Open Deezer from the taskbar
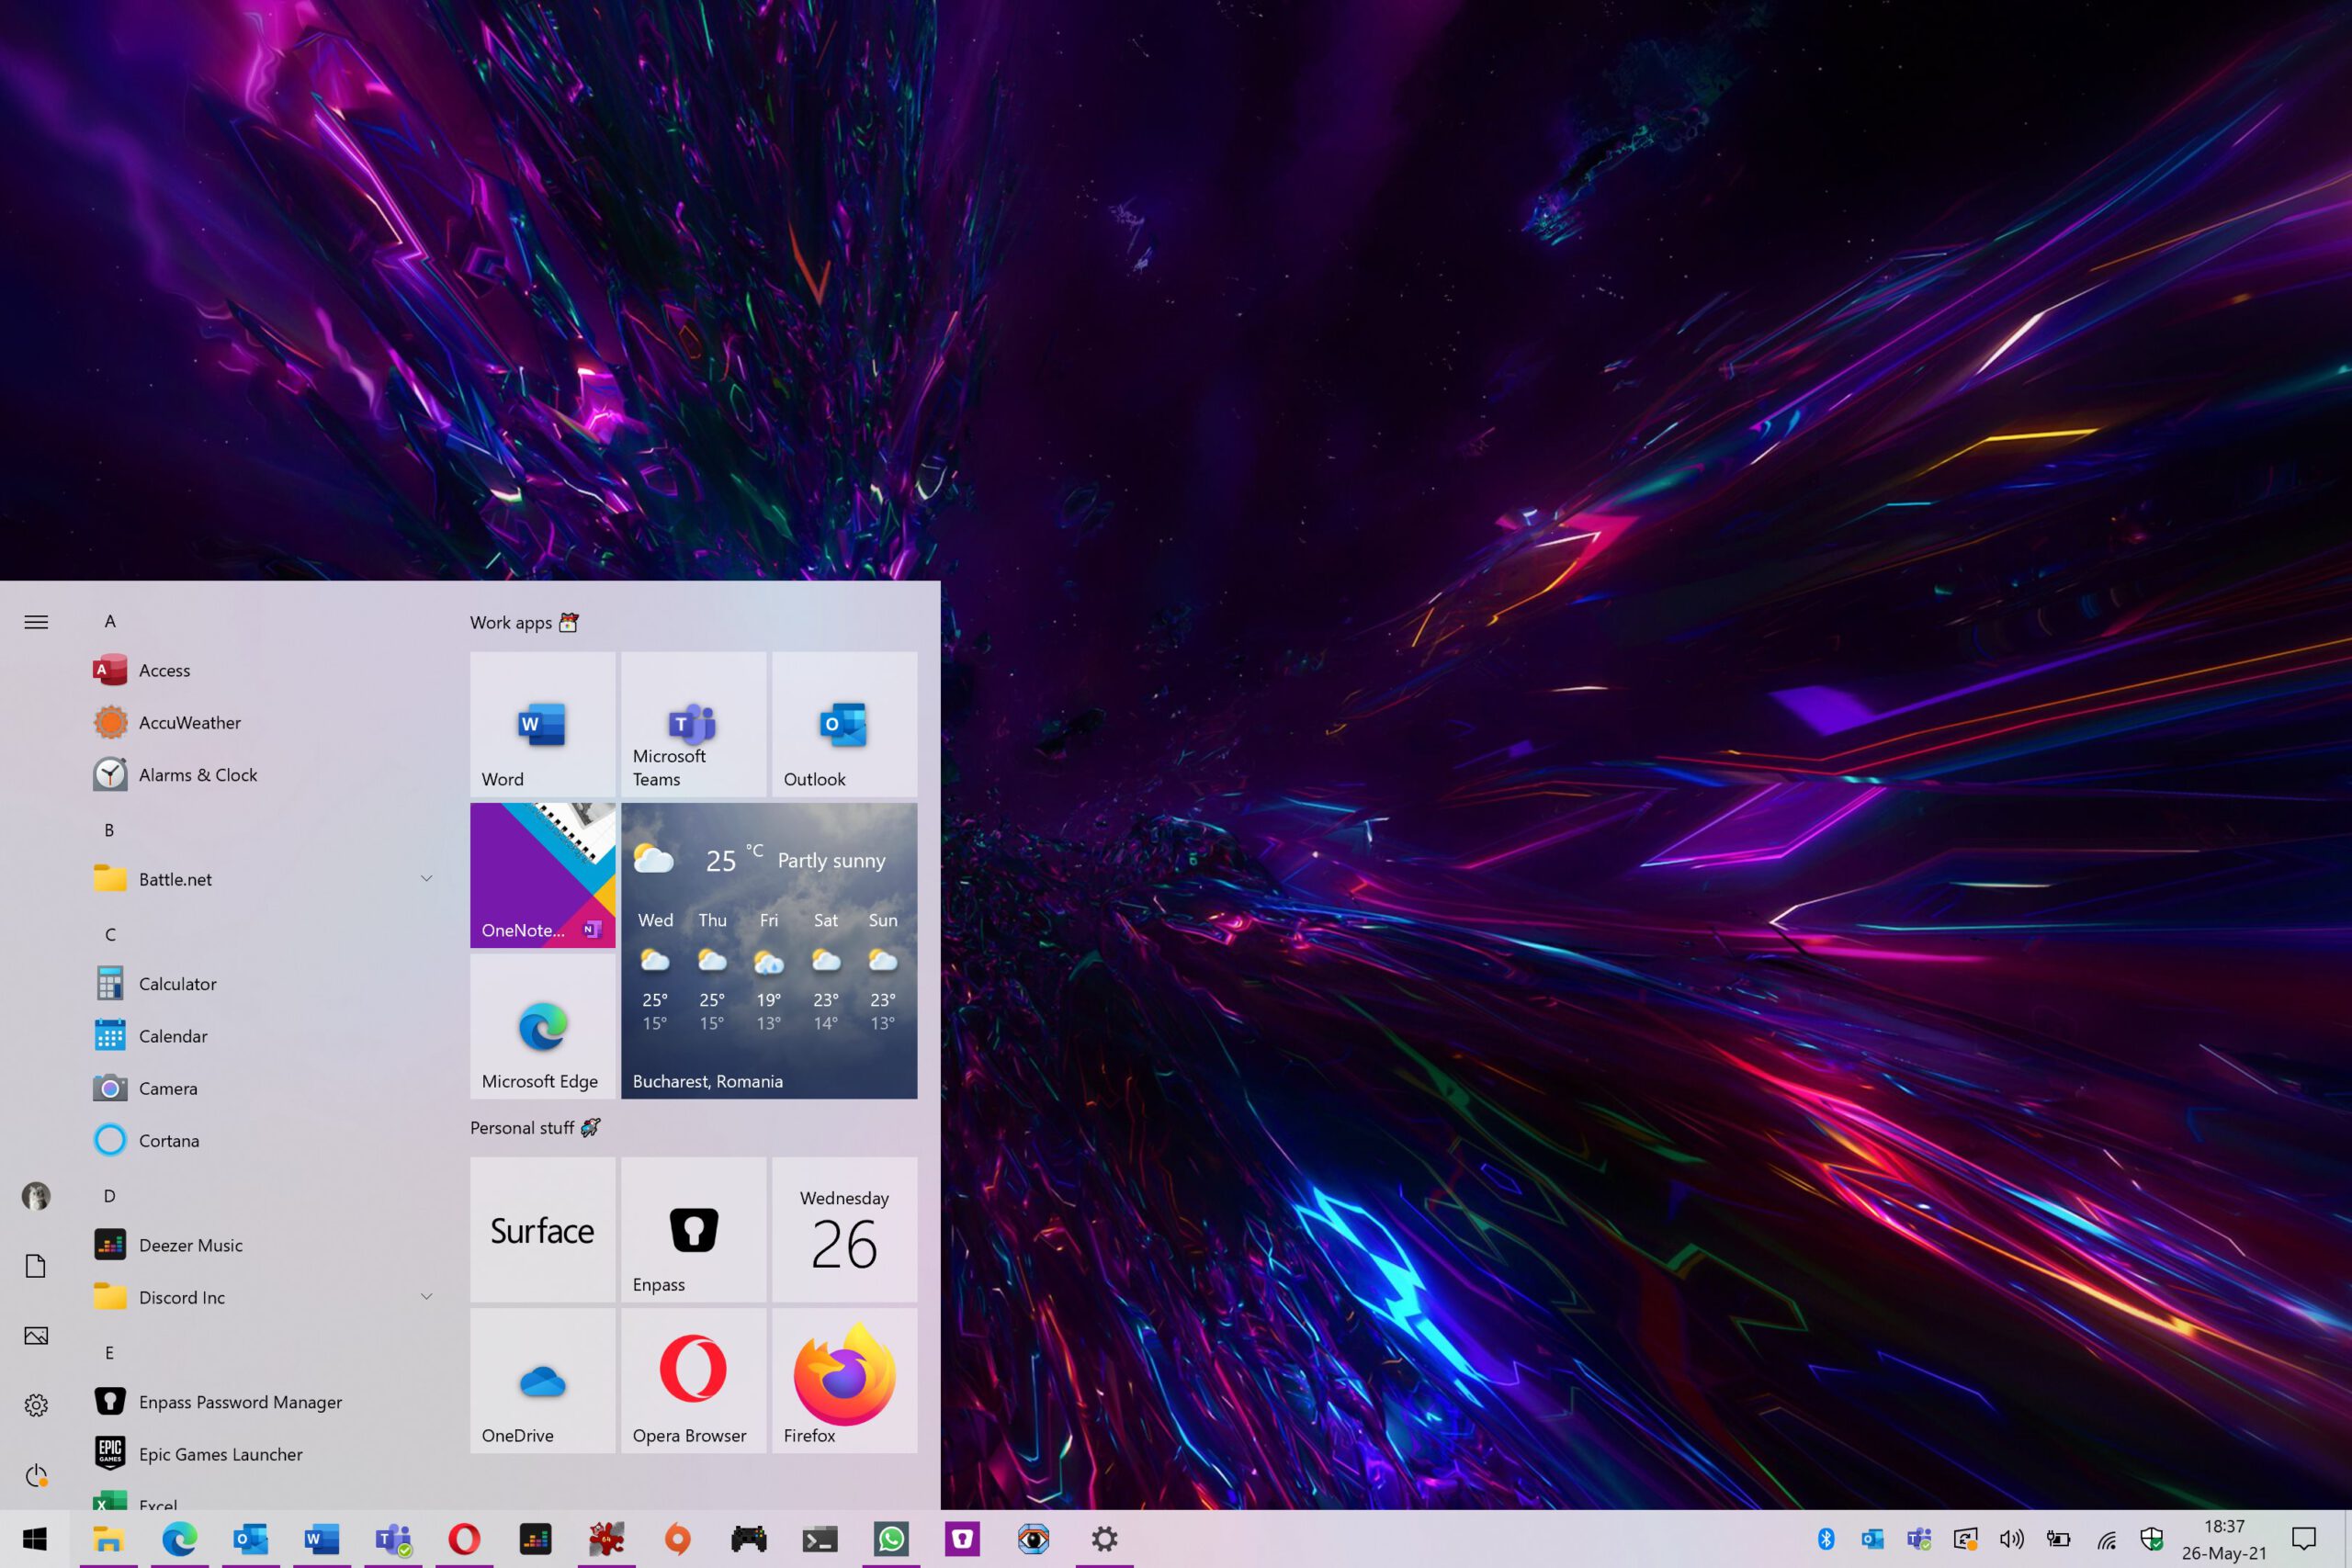The height and width of the screenshot is (1568, 2352). click(x=535, y=1539)
